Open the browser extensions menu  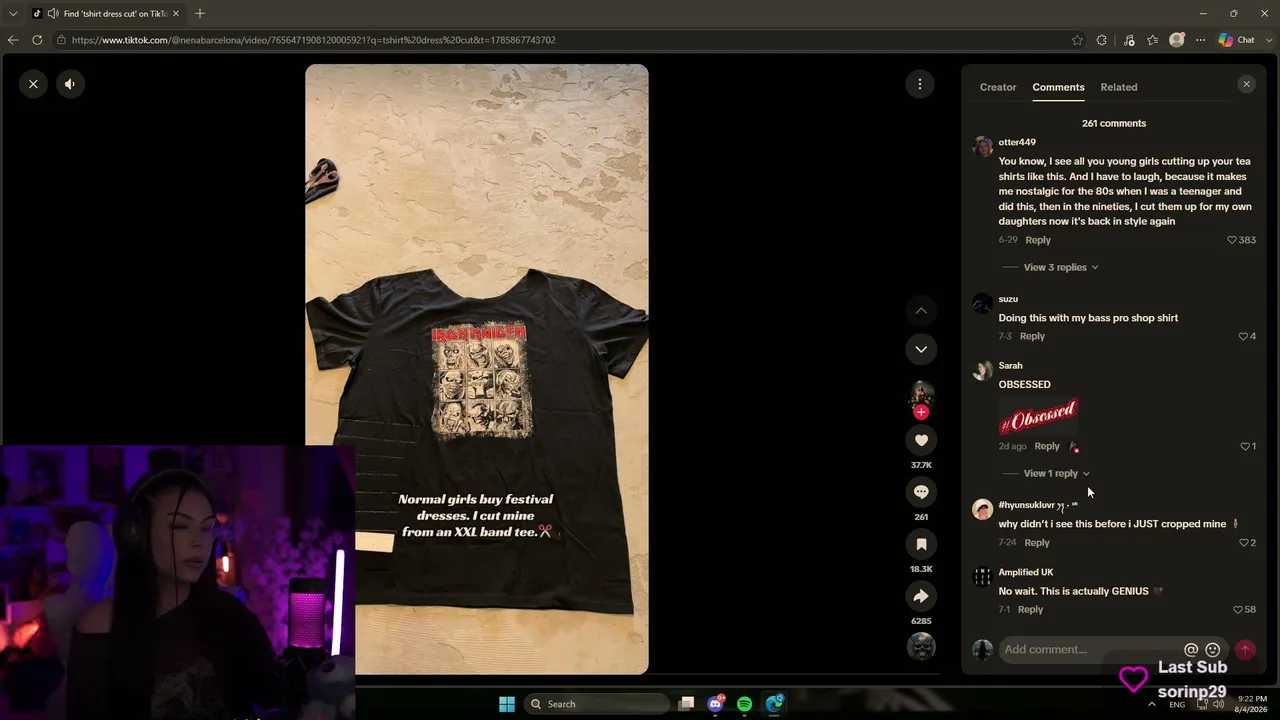click(1102, 40)
